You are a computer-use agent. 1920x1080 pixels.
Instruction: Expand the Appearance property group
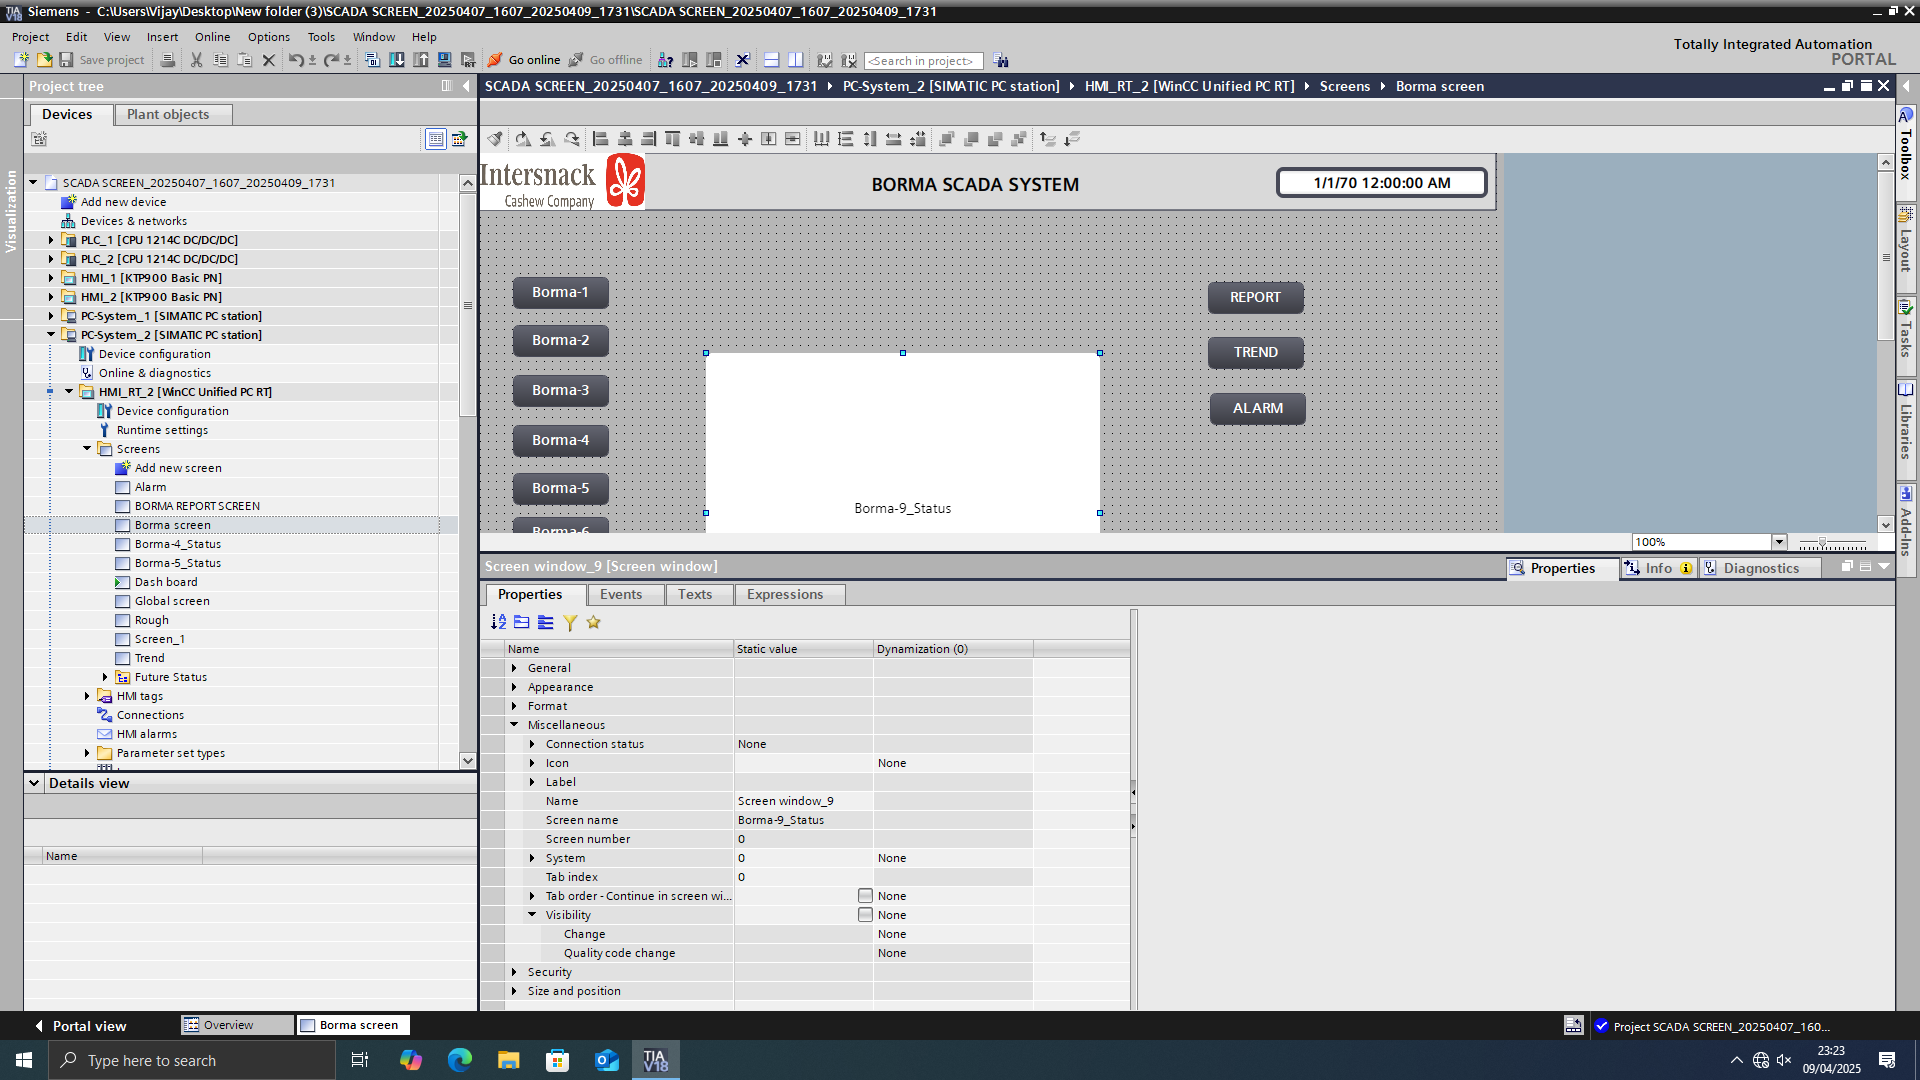tap(515, 687)
